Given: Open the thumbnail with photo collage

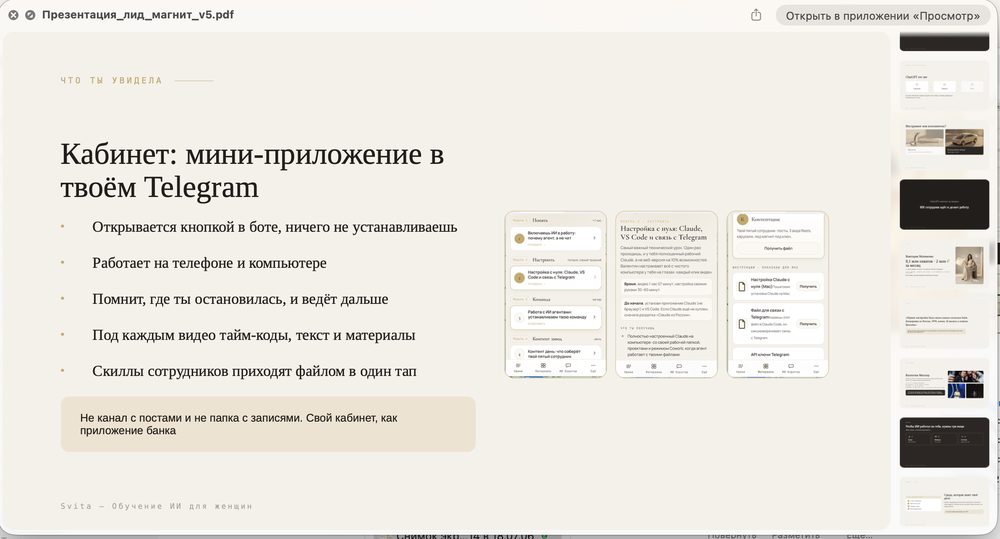Looking at the screenshot, I should (945, 383).
